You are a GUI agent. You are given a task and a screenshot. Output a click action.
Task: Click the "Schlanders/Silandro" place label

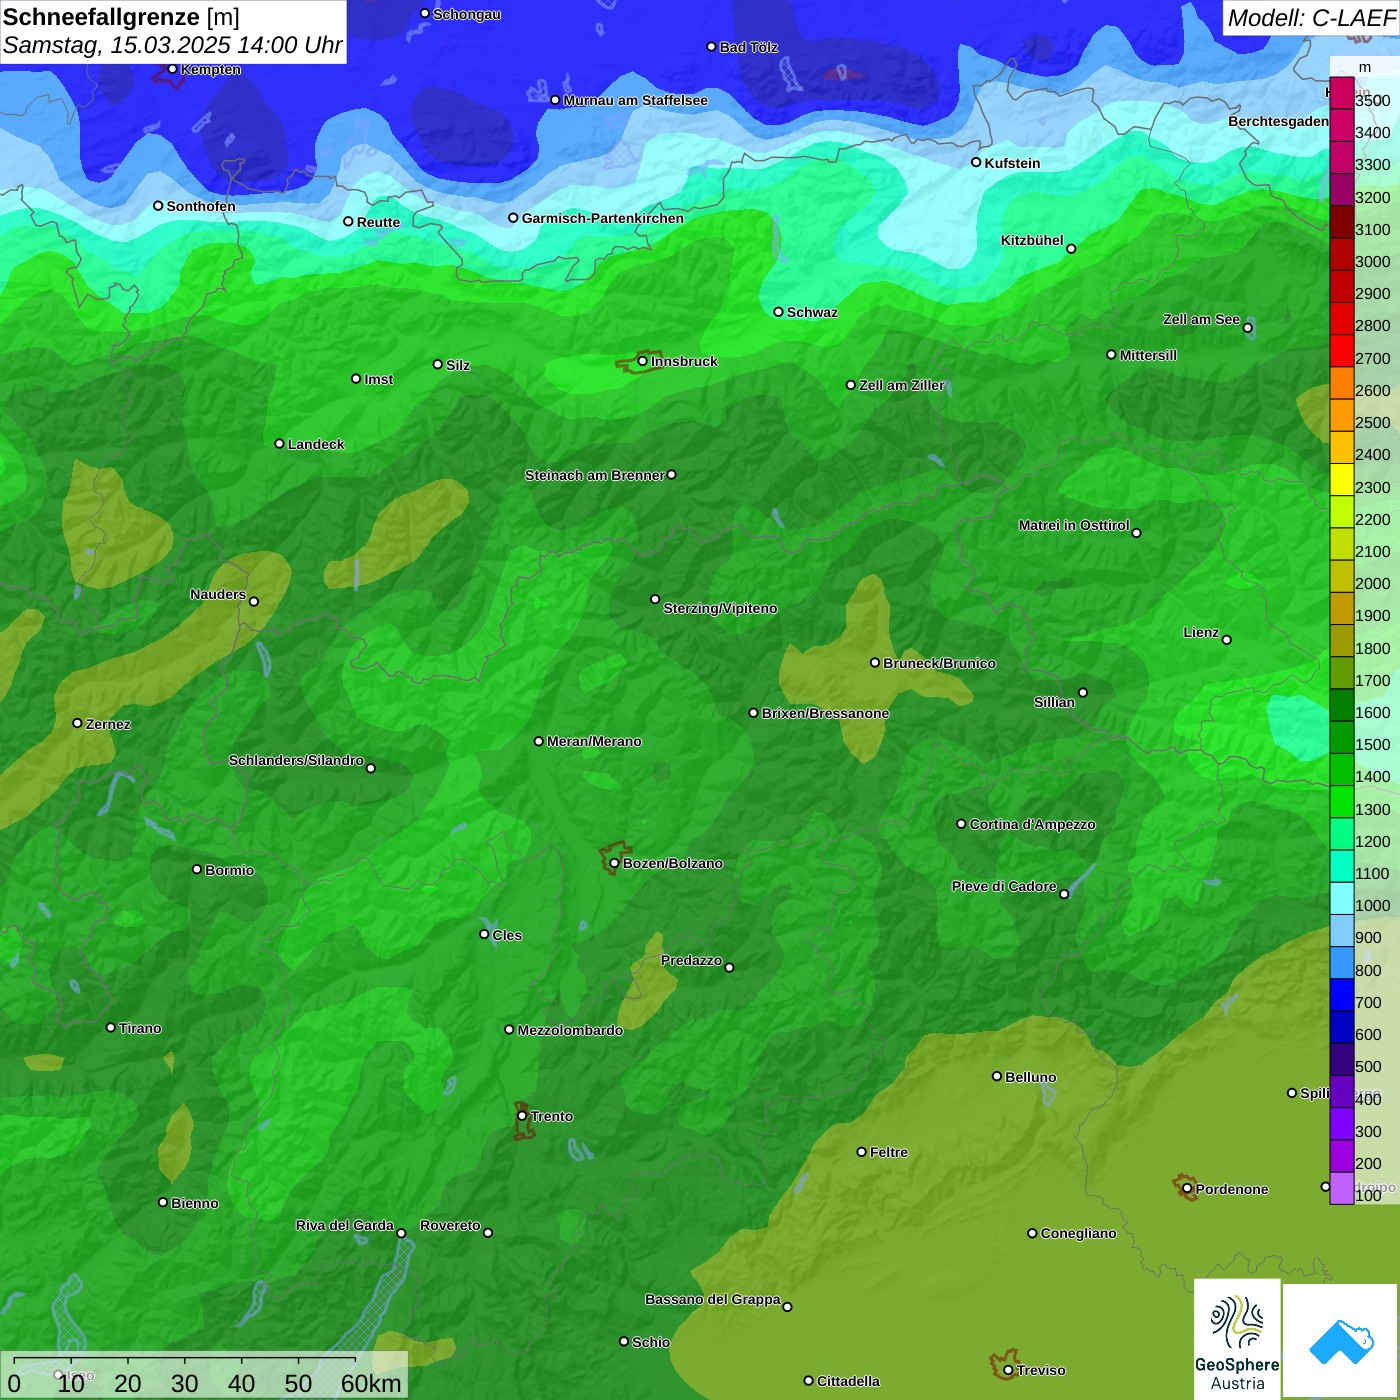click(296, 760)
